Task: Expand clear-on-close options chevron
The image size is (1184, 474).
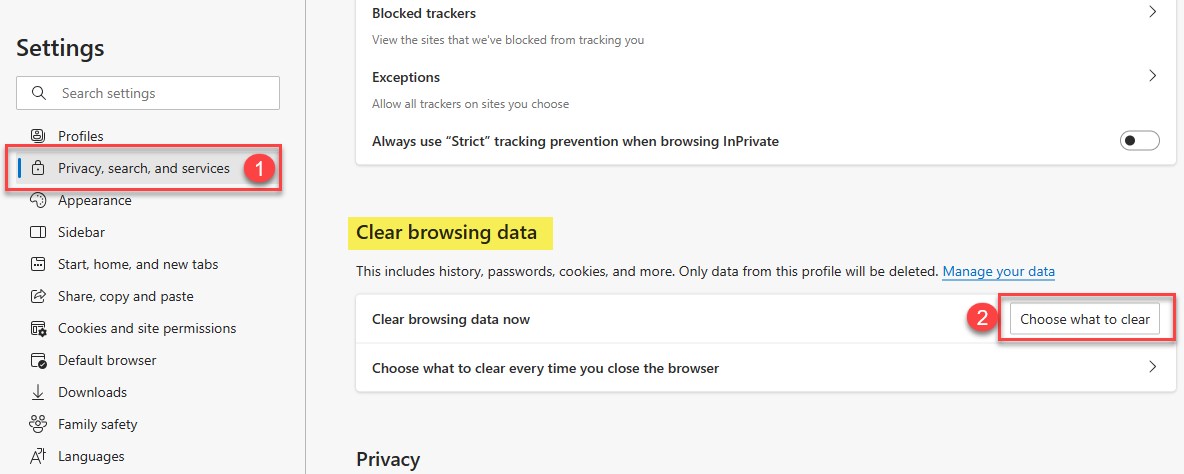Action: [1152, 367]
